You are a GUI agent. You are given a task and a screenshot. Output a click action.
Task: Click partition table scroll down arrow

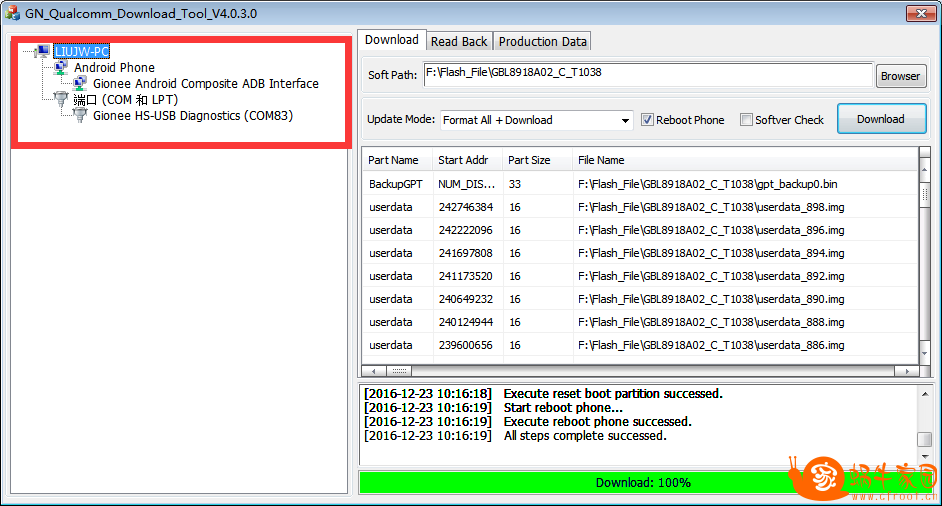coord(925,354)
